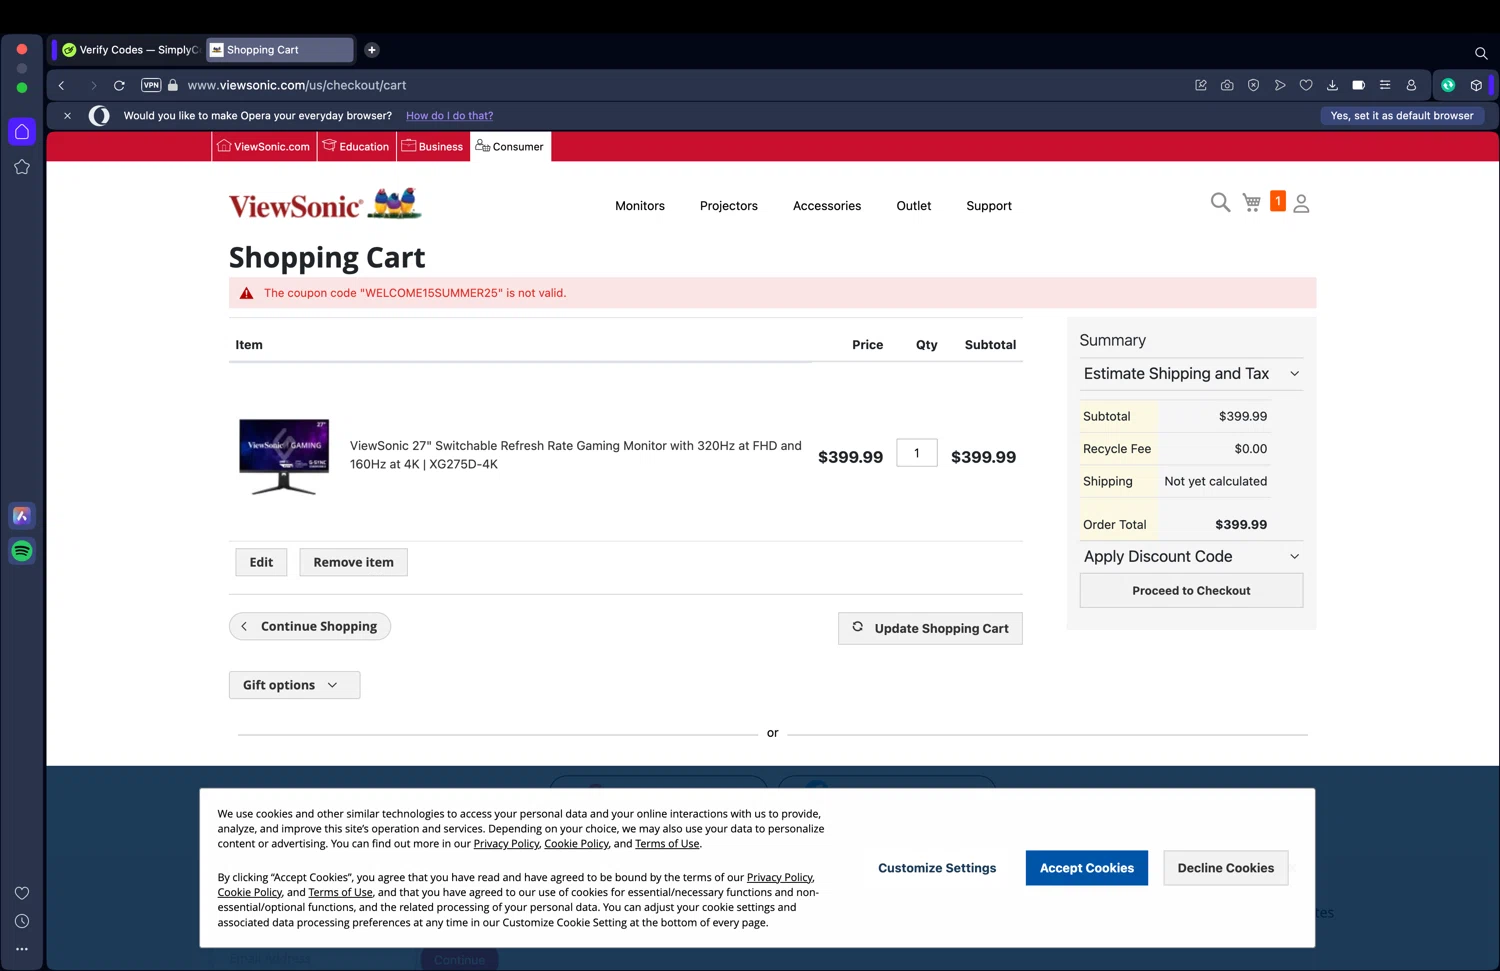Click the sidebar heart icon at bottom
Viewport: 1500px width, 971px height.
click(x=22, y=893)
